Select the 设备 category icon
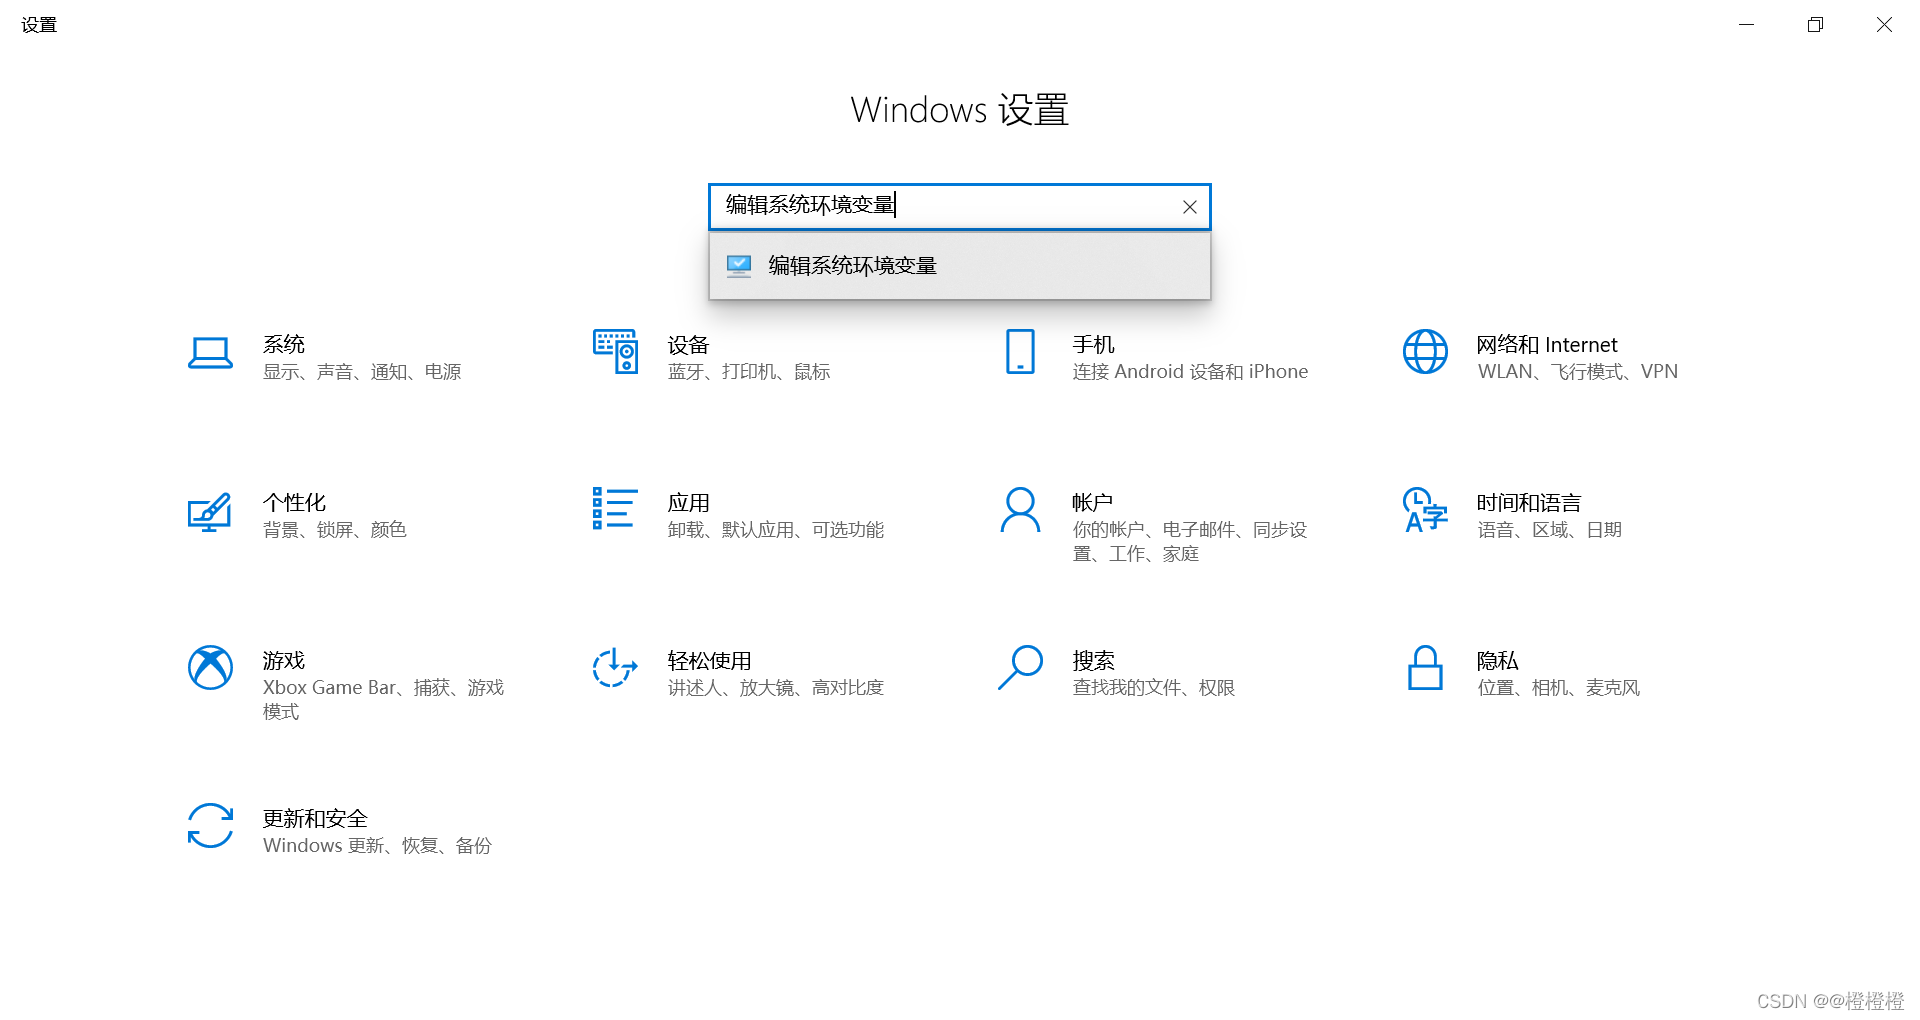This screenshot has height=1020, width=1920. [614, 352]
